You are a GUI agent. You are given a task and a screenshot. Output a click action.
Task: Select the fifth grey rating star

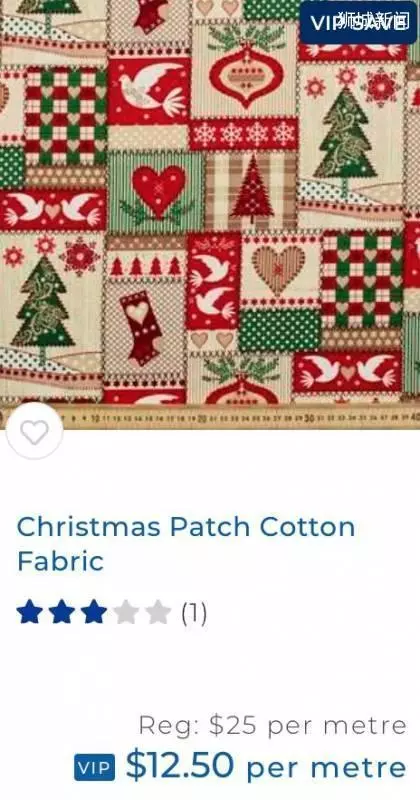158,612
